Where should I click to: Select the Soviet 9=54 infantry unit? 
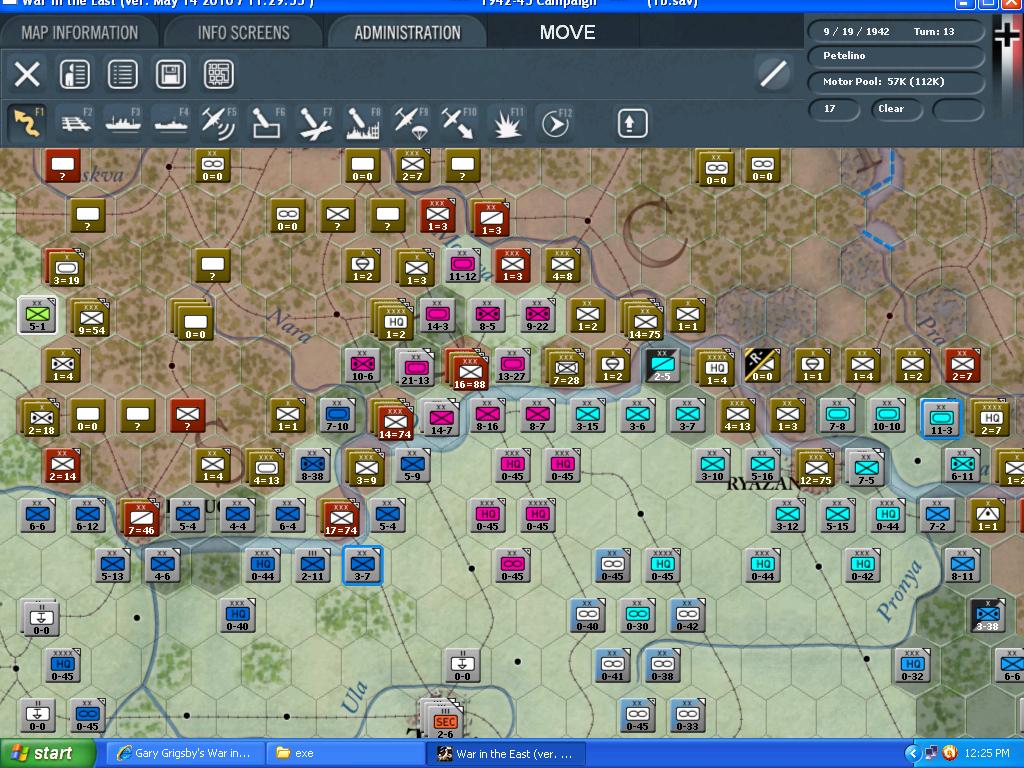pos(91,319)
